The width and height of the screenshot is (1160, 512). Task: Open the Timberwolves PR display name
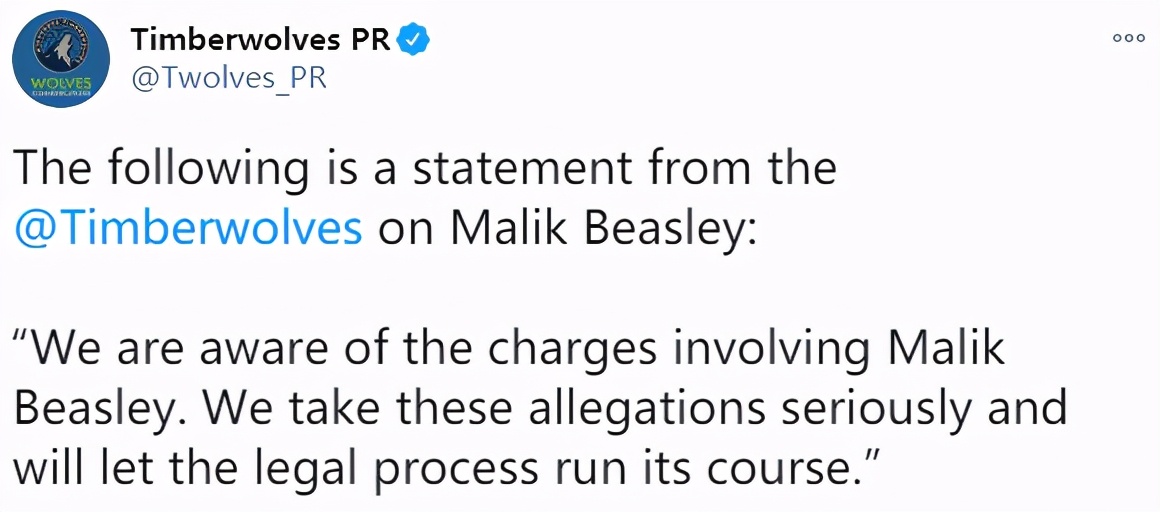pyautogui.click(x=261, y=39)
